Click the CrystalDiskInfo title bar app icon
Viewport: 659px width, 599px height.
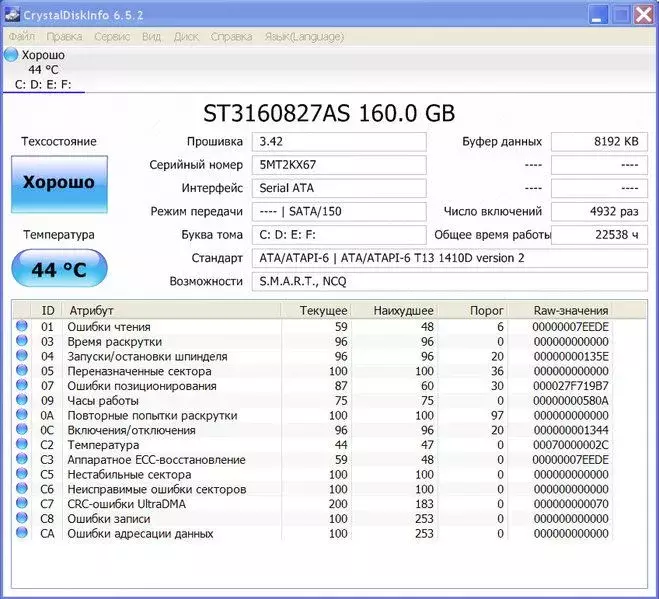[x=12, y=15]
